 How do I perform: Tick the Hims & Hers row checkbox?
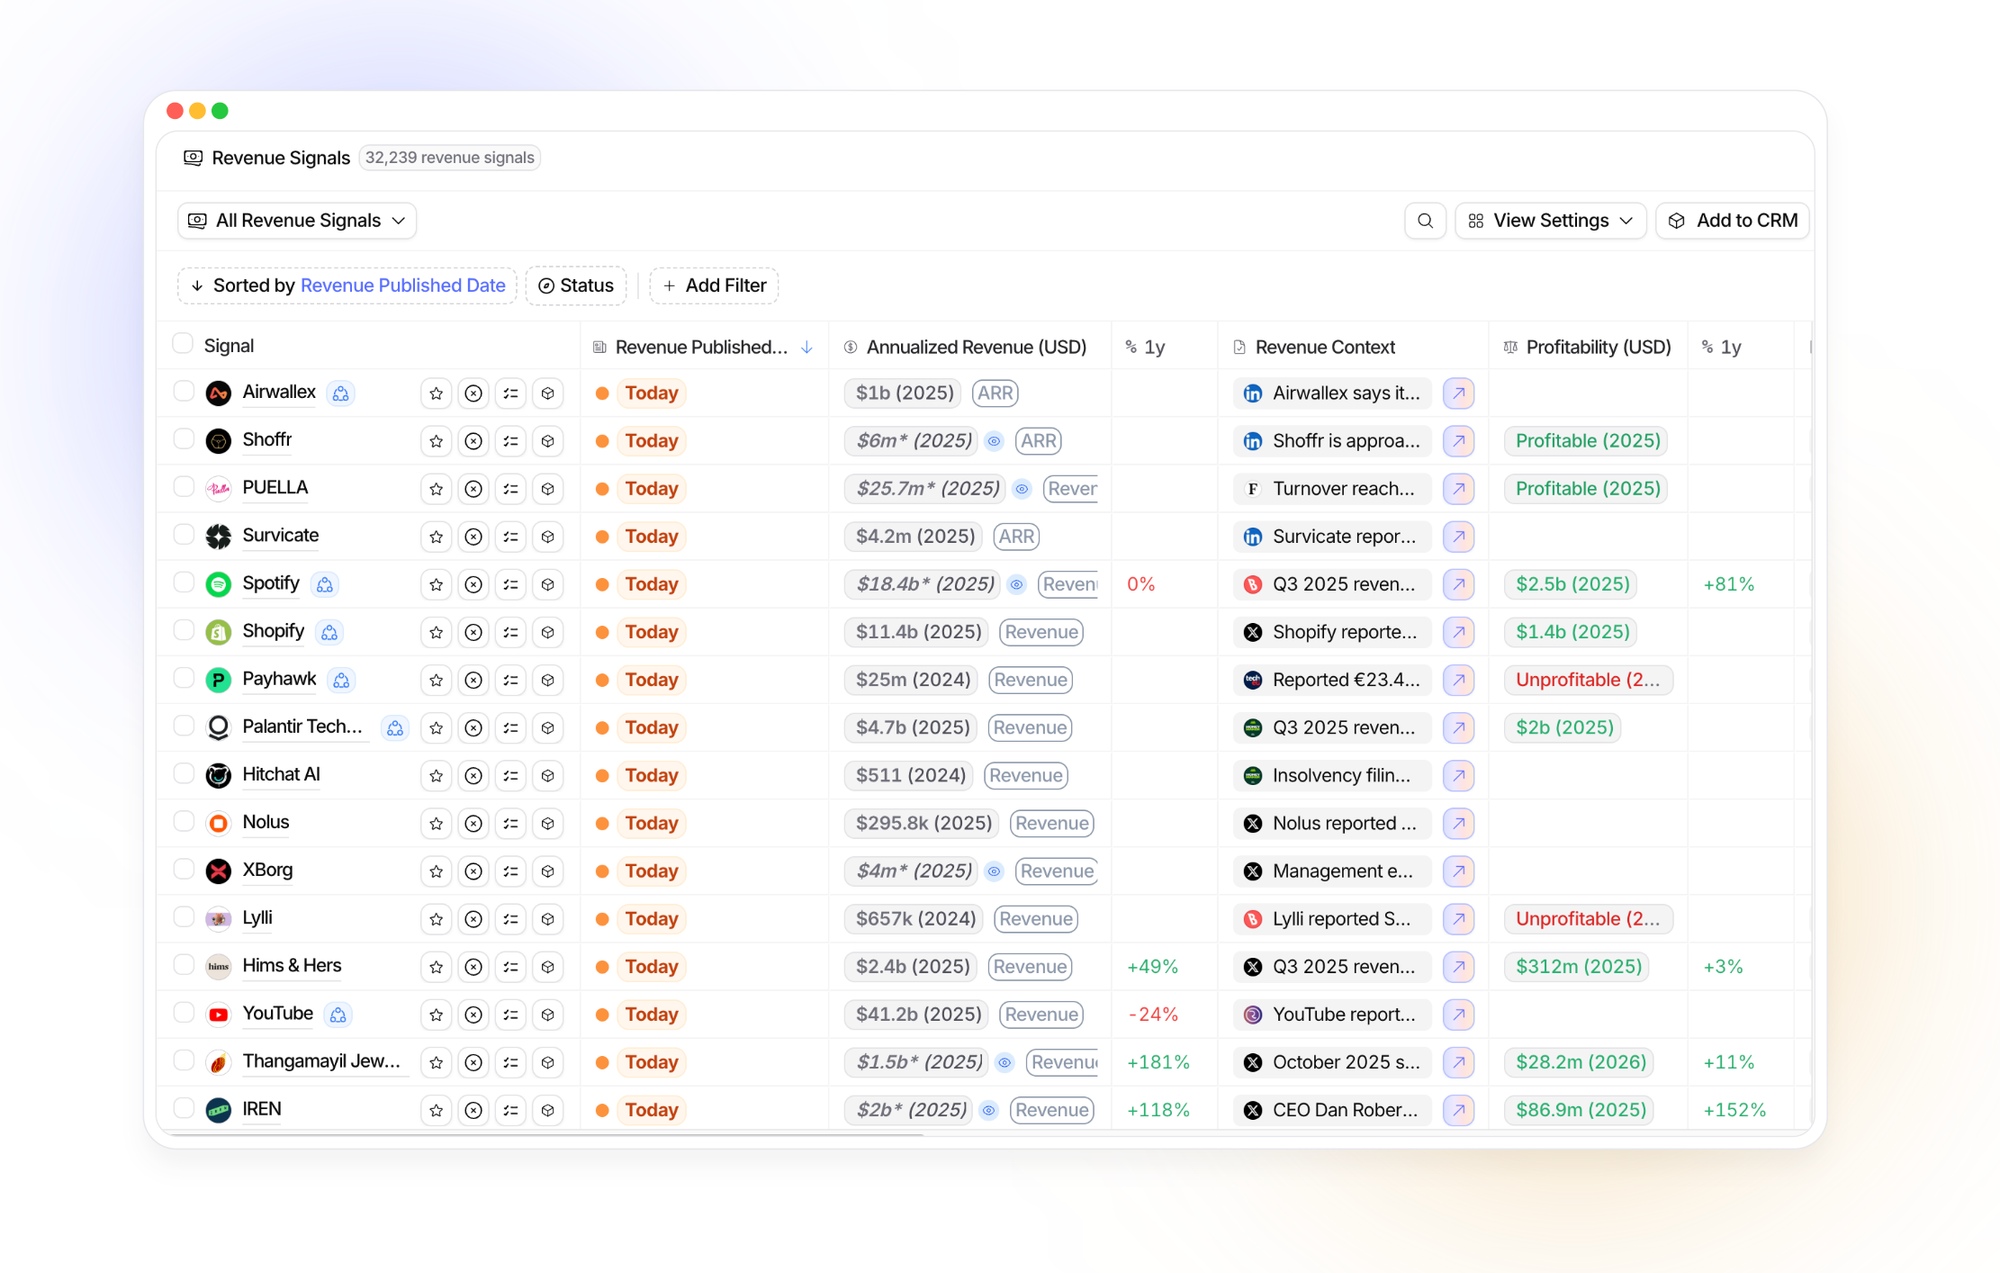(x=184, y=965)
